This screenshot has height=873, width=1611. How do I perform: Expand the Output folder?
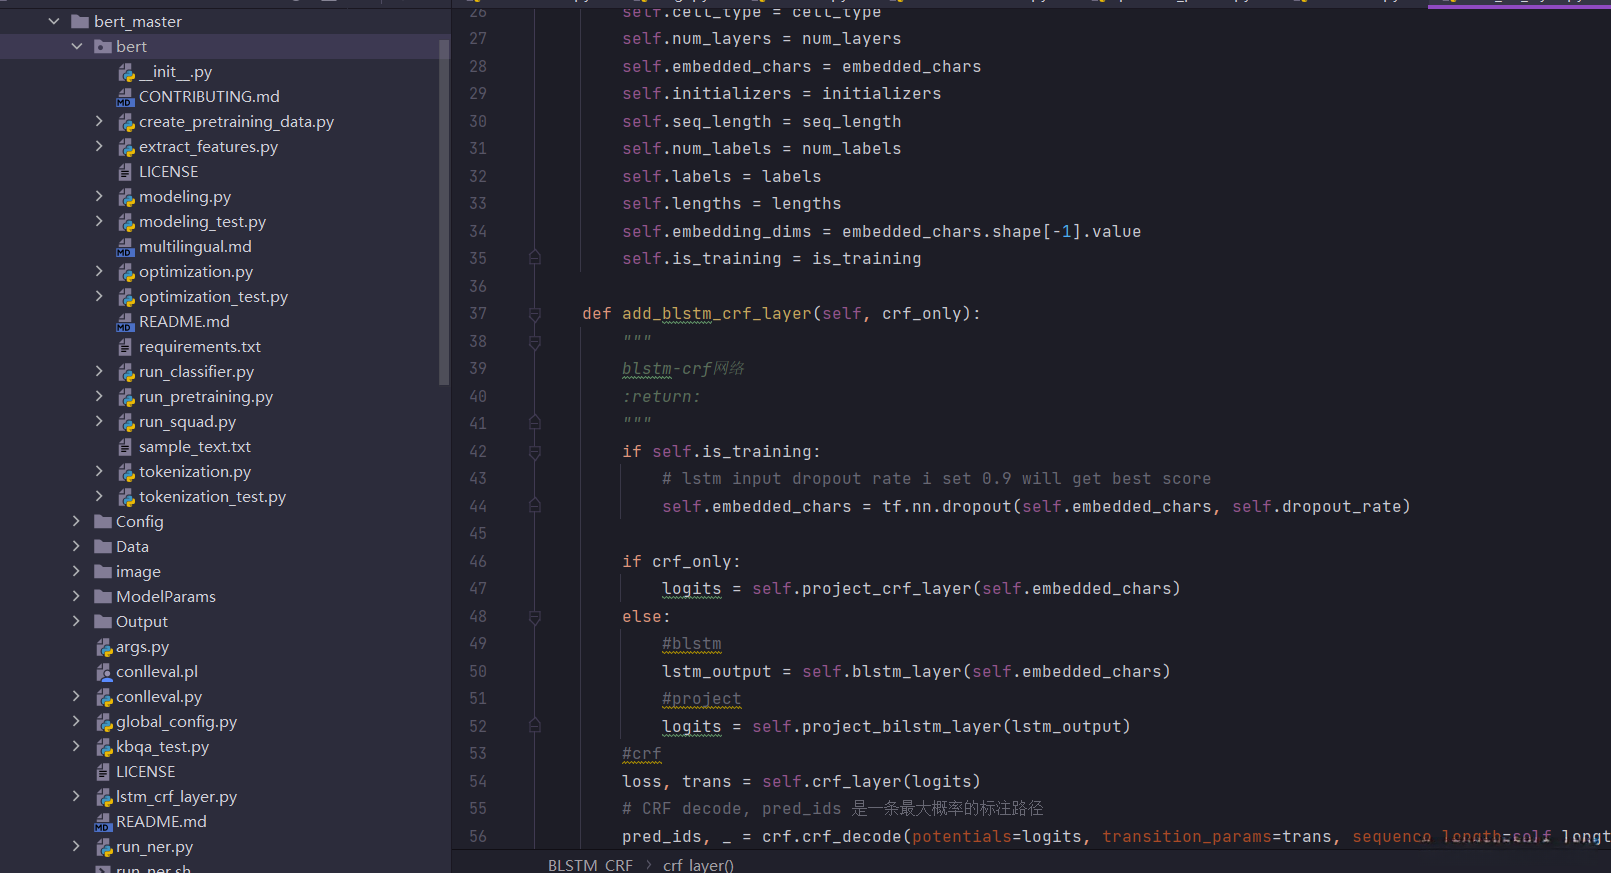[x=76, y=621]
